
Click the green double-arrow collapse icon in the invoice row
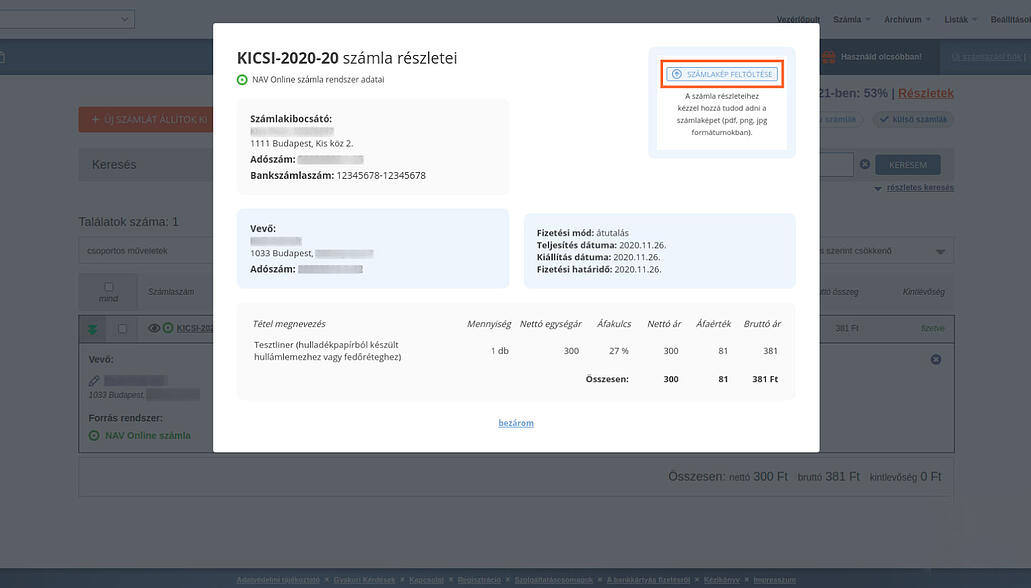tap(93, 328)
